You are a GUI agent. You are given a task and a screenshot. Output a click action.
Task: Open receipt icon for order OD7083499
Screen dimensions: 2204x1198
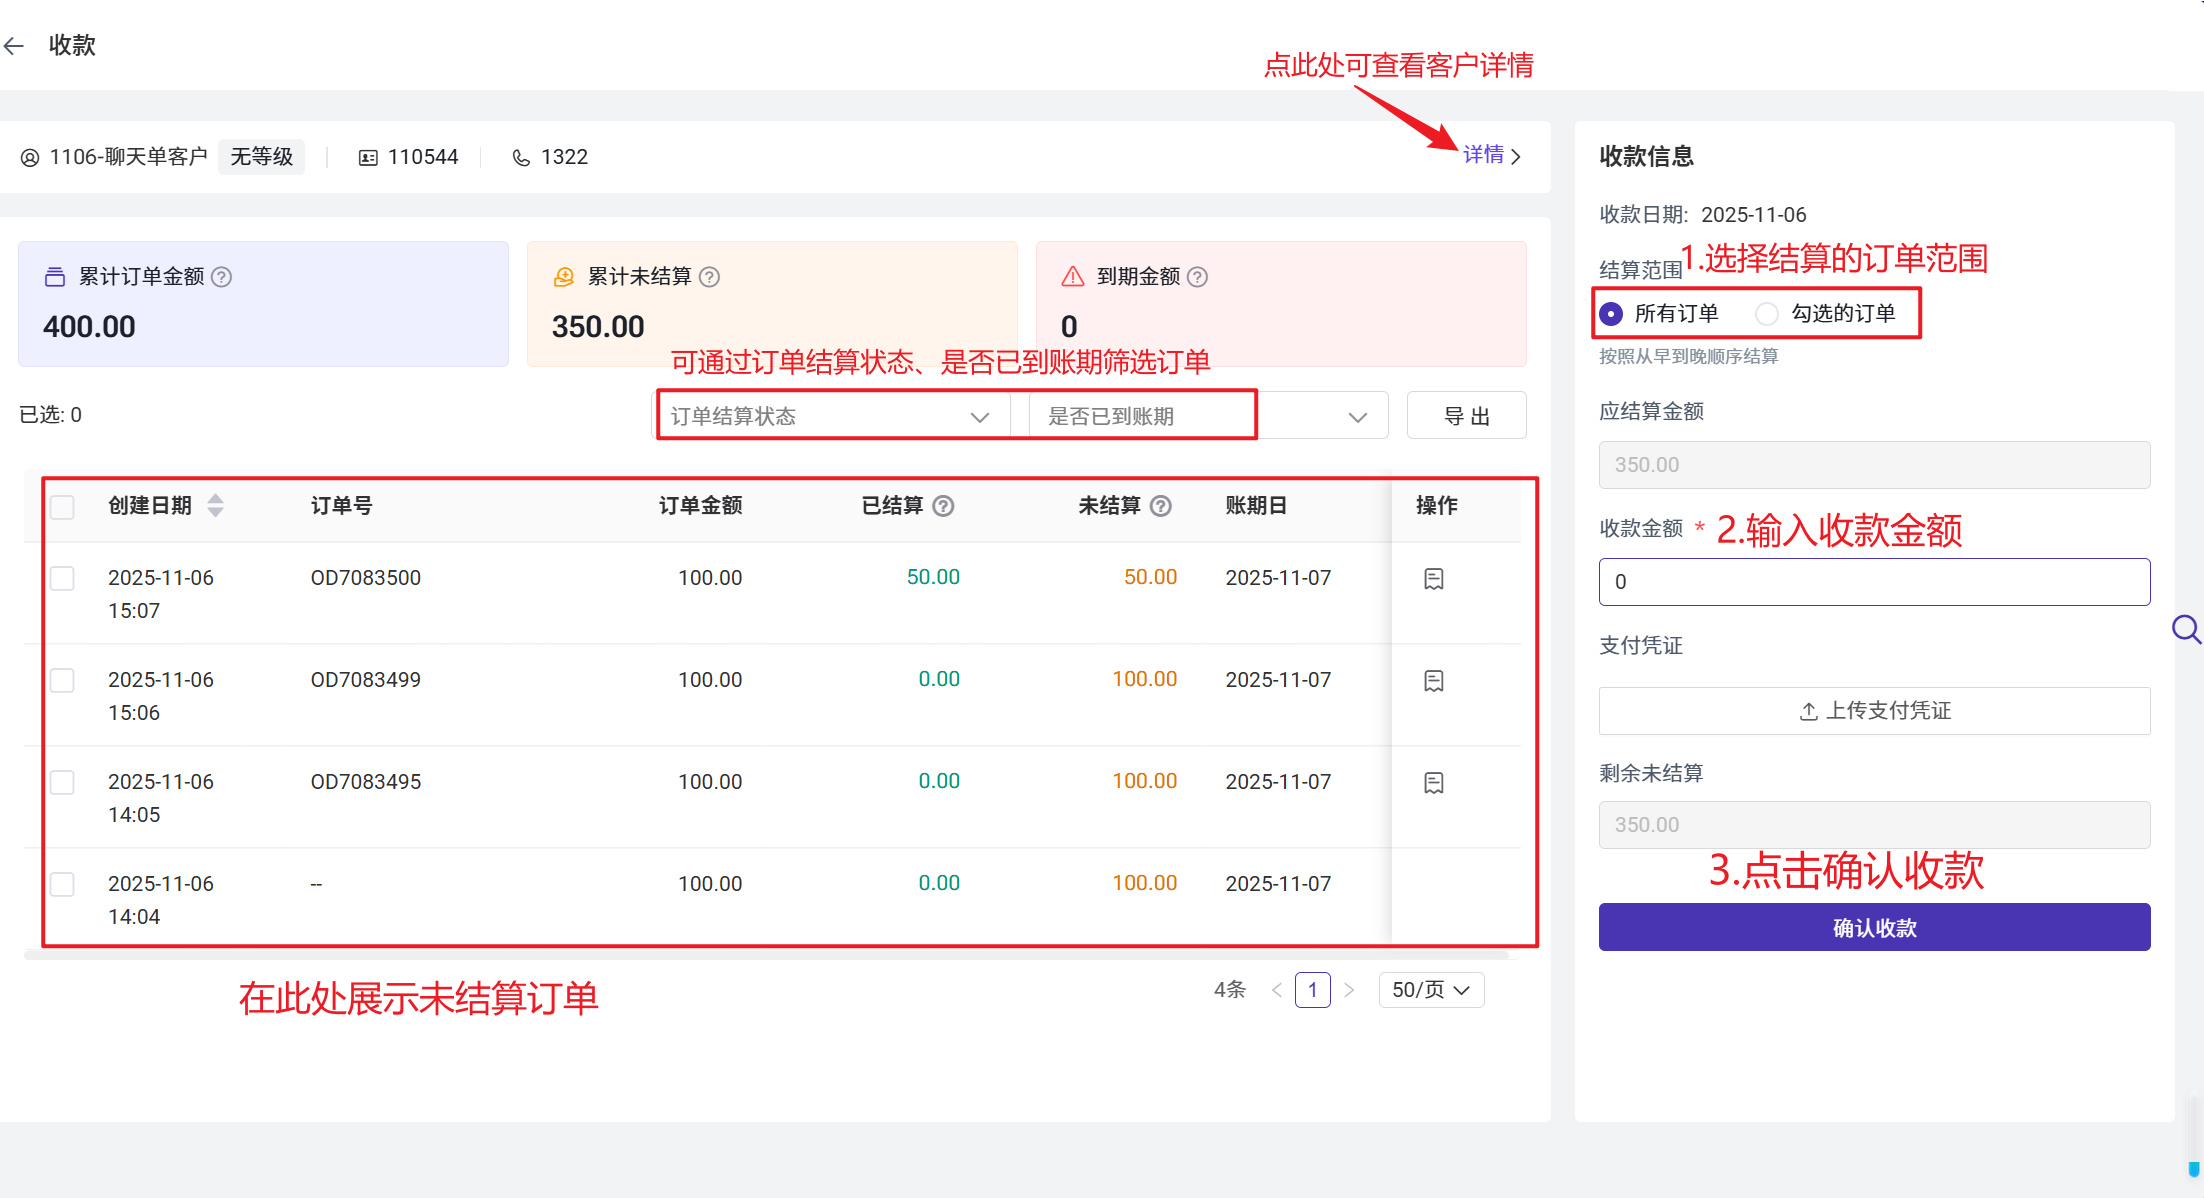pyautogui.click(x=1433, y=681)
